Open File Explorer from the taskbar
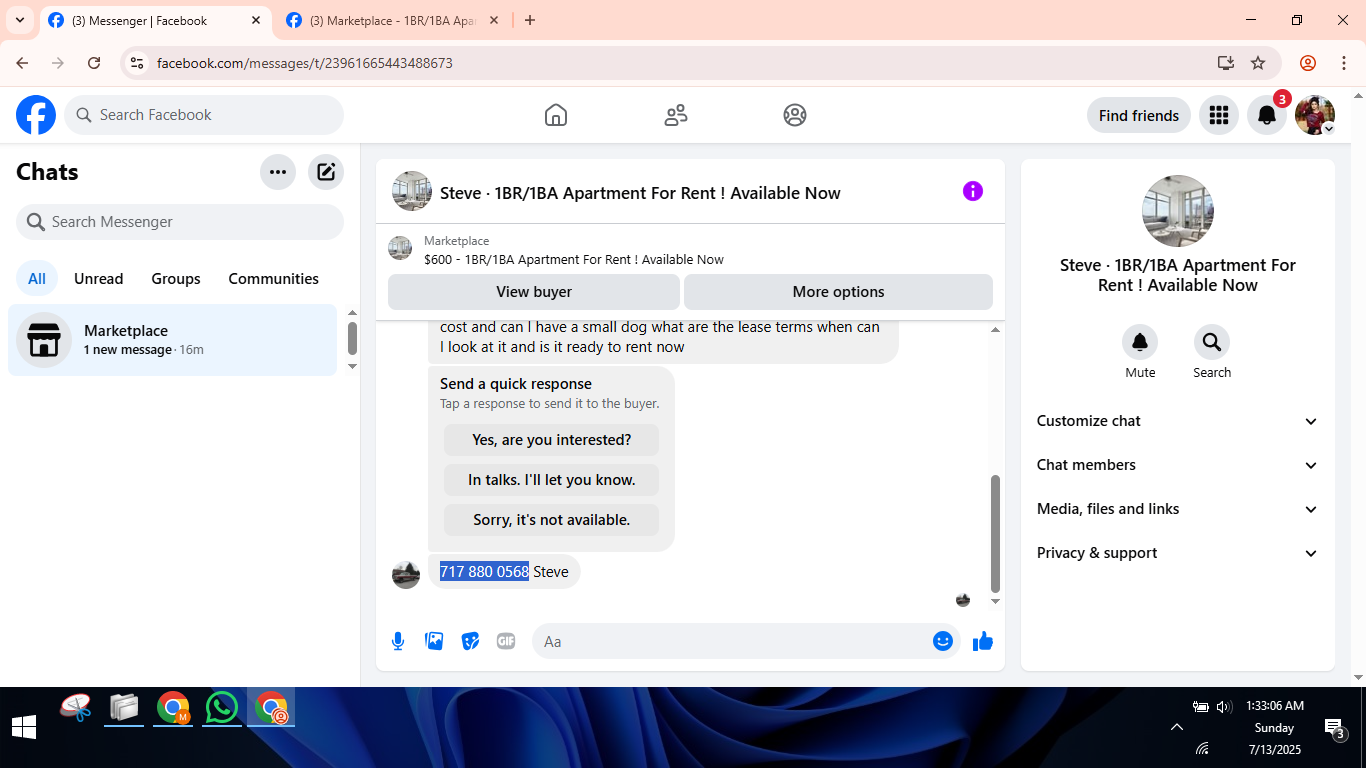The width and height of the screenshot is (1366, 768). [x=124, y=708]
